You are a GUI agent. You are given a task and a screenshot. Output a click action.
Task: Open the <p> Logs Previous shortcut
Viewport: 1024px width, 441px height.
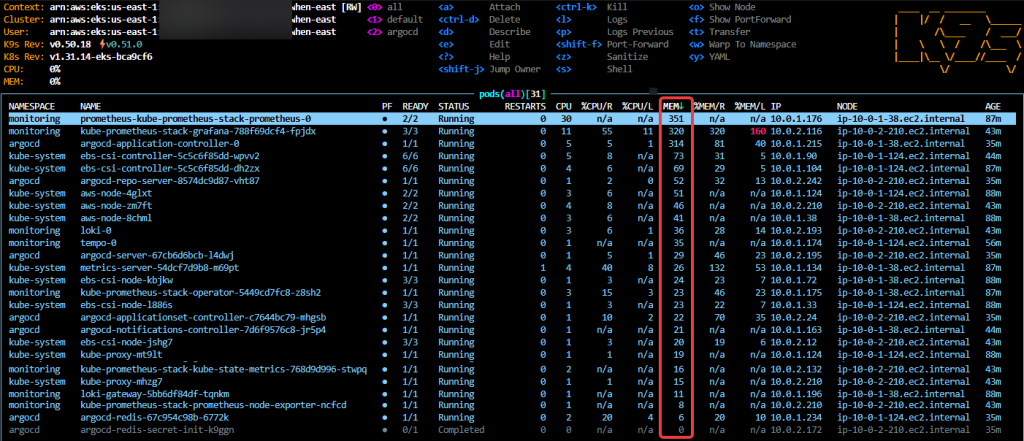[615, 32]
